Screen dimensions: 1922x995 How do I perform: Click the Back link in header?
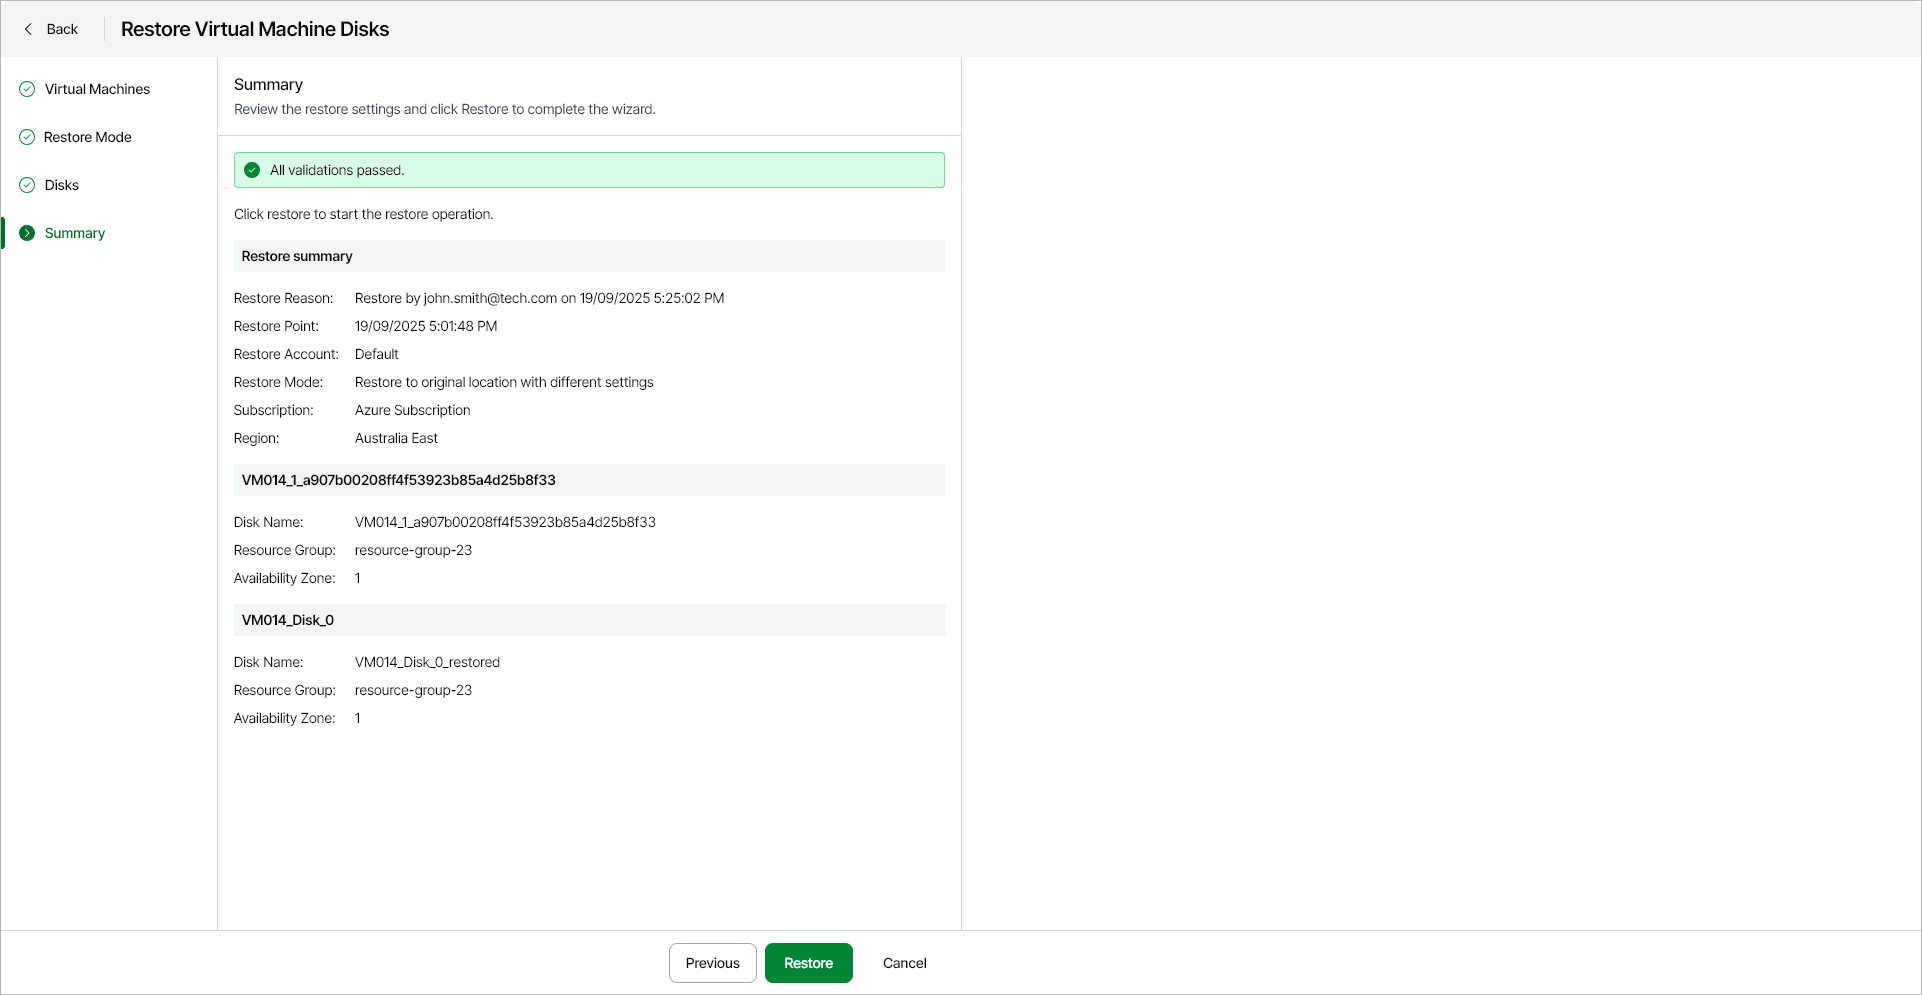click(x=62, y=29)
